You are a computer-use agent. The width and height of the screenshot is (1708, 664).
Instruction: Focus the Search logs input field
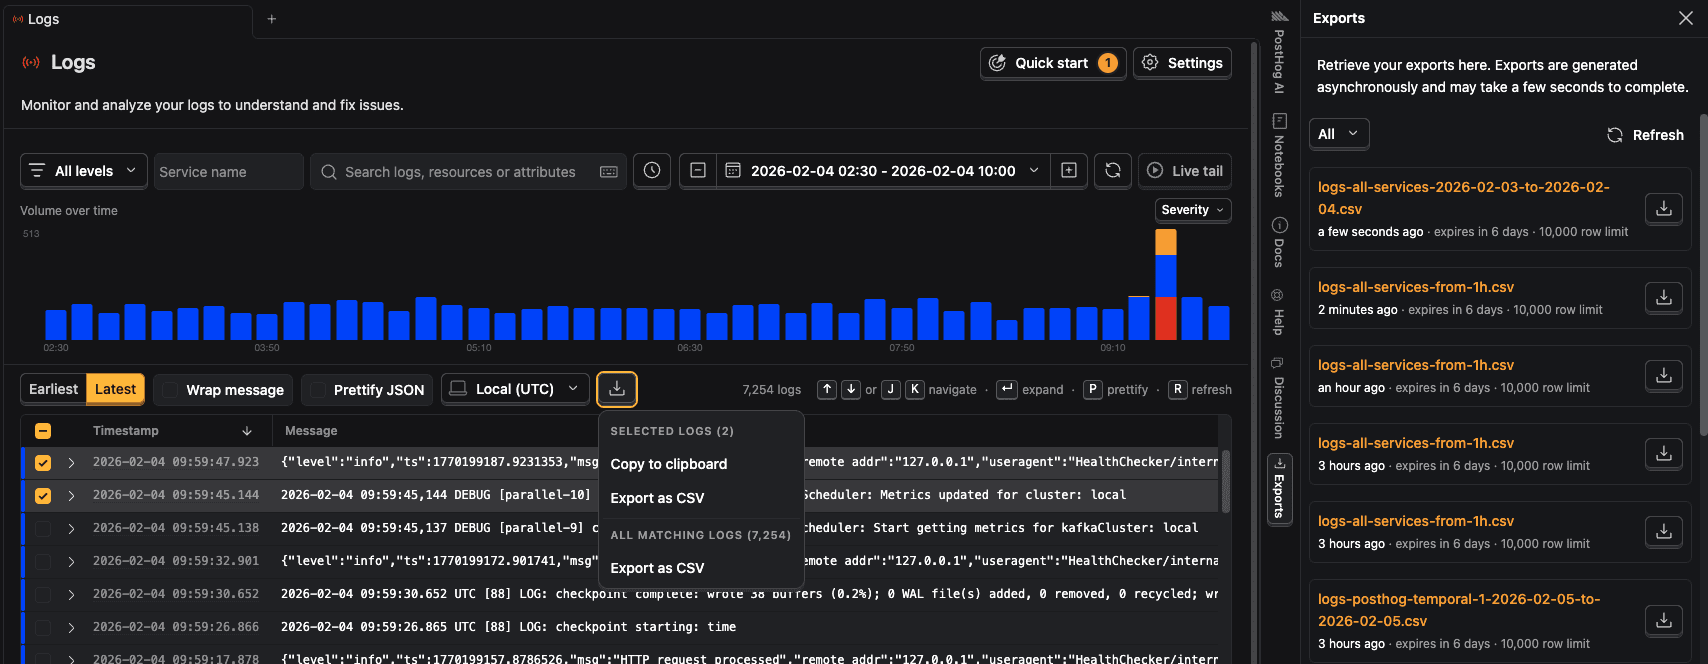pyautogui.click(x=468, y=171)
